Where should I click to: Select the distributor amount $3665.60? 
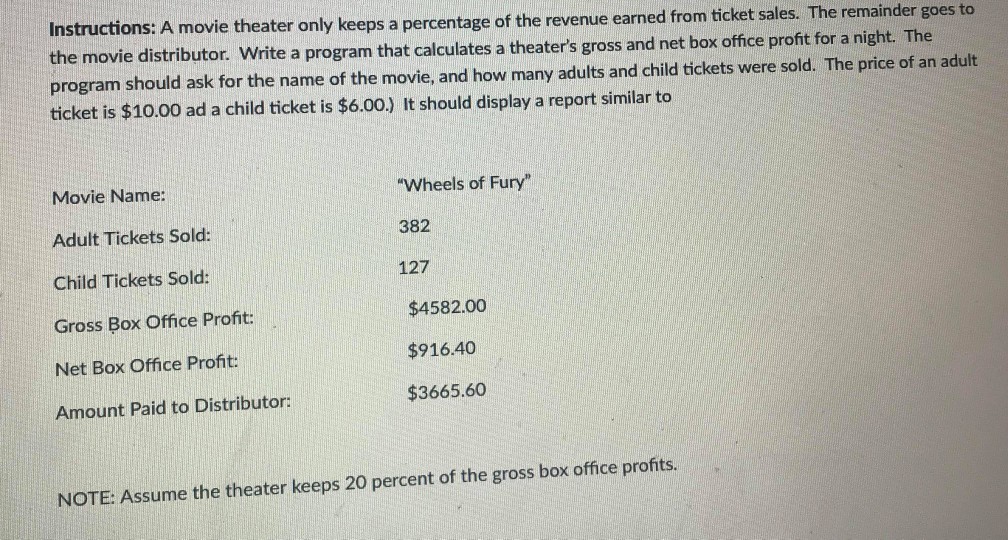tap(447, 391)
